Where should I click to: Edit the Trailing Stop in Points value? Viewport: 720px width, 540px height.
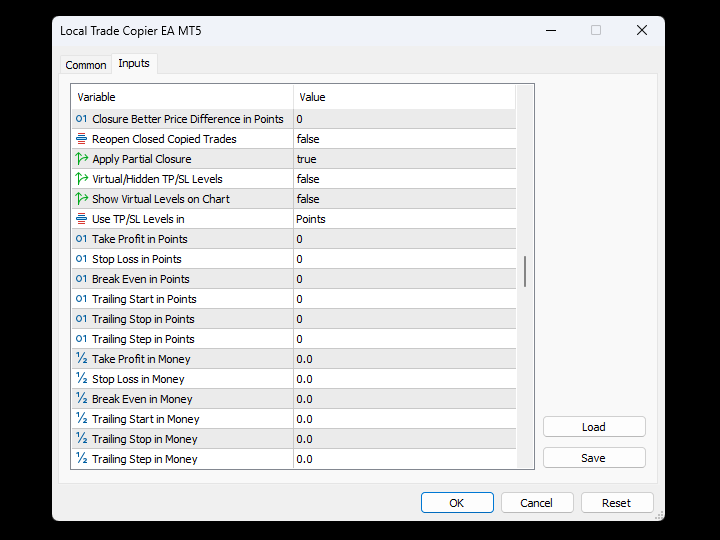[x=405, y=319]
